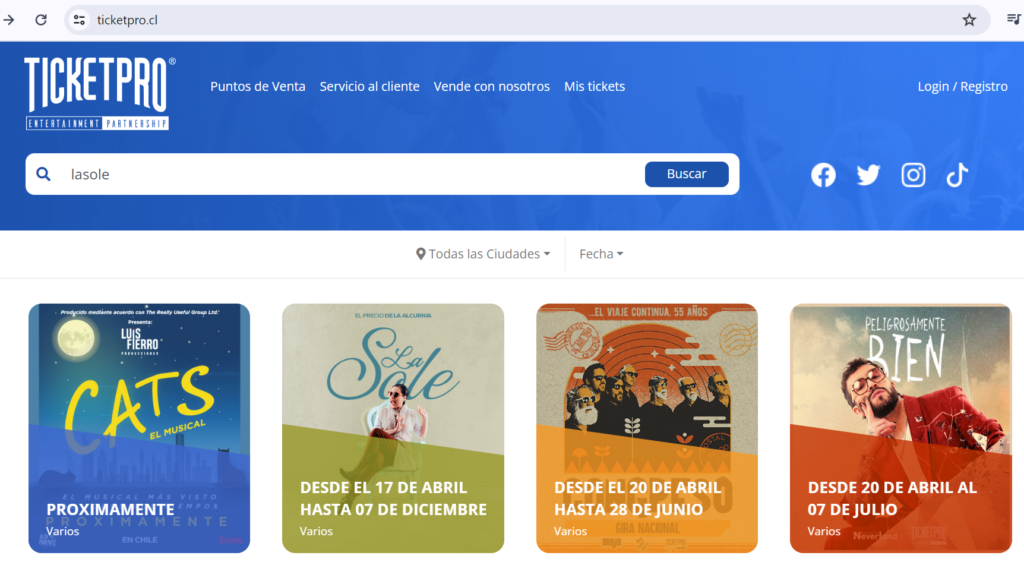1024x562 pixels.
Task: Open TicketPro TikTok profile icon
Action: click(x=957, y=175)
